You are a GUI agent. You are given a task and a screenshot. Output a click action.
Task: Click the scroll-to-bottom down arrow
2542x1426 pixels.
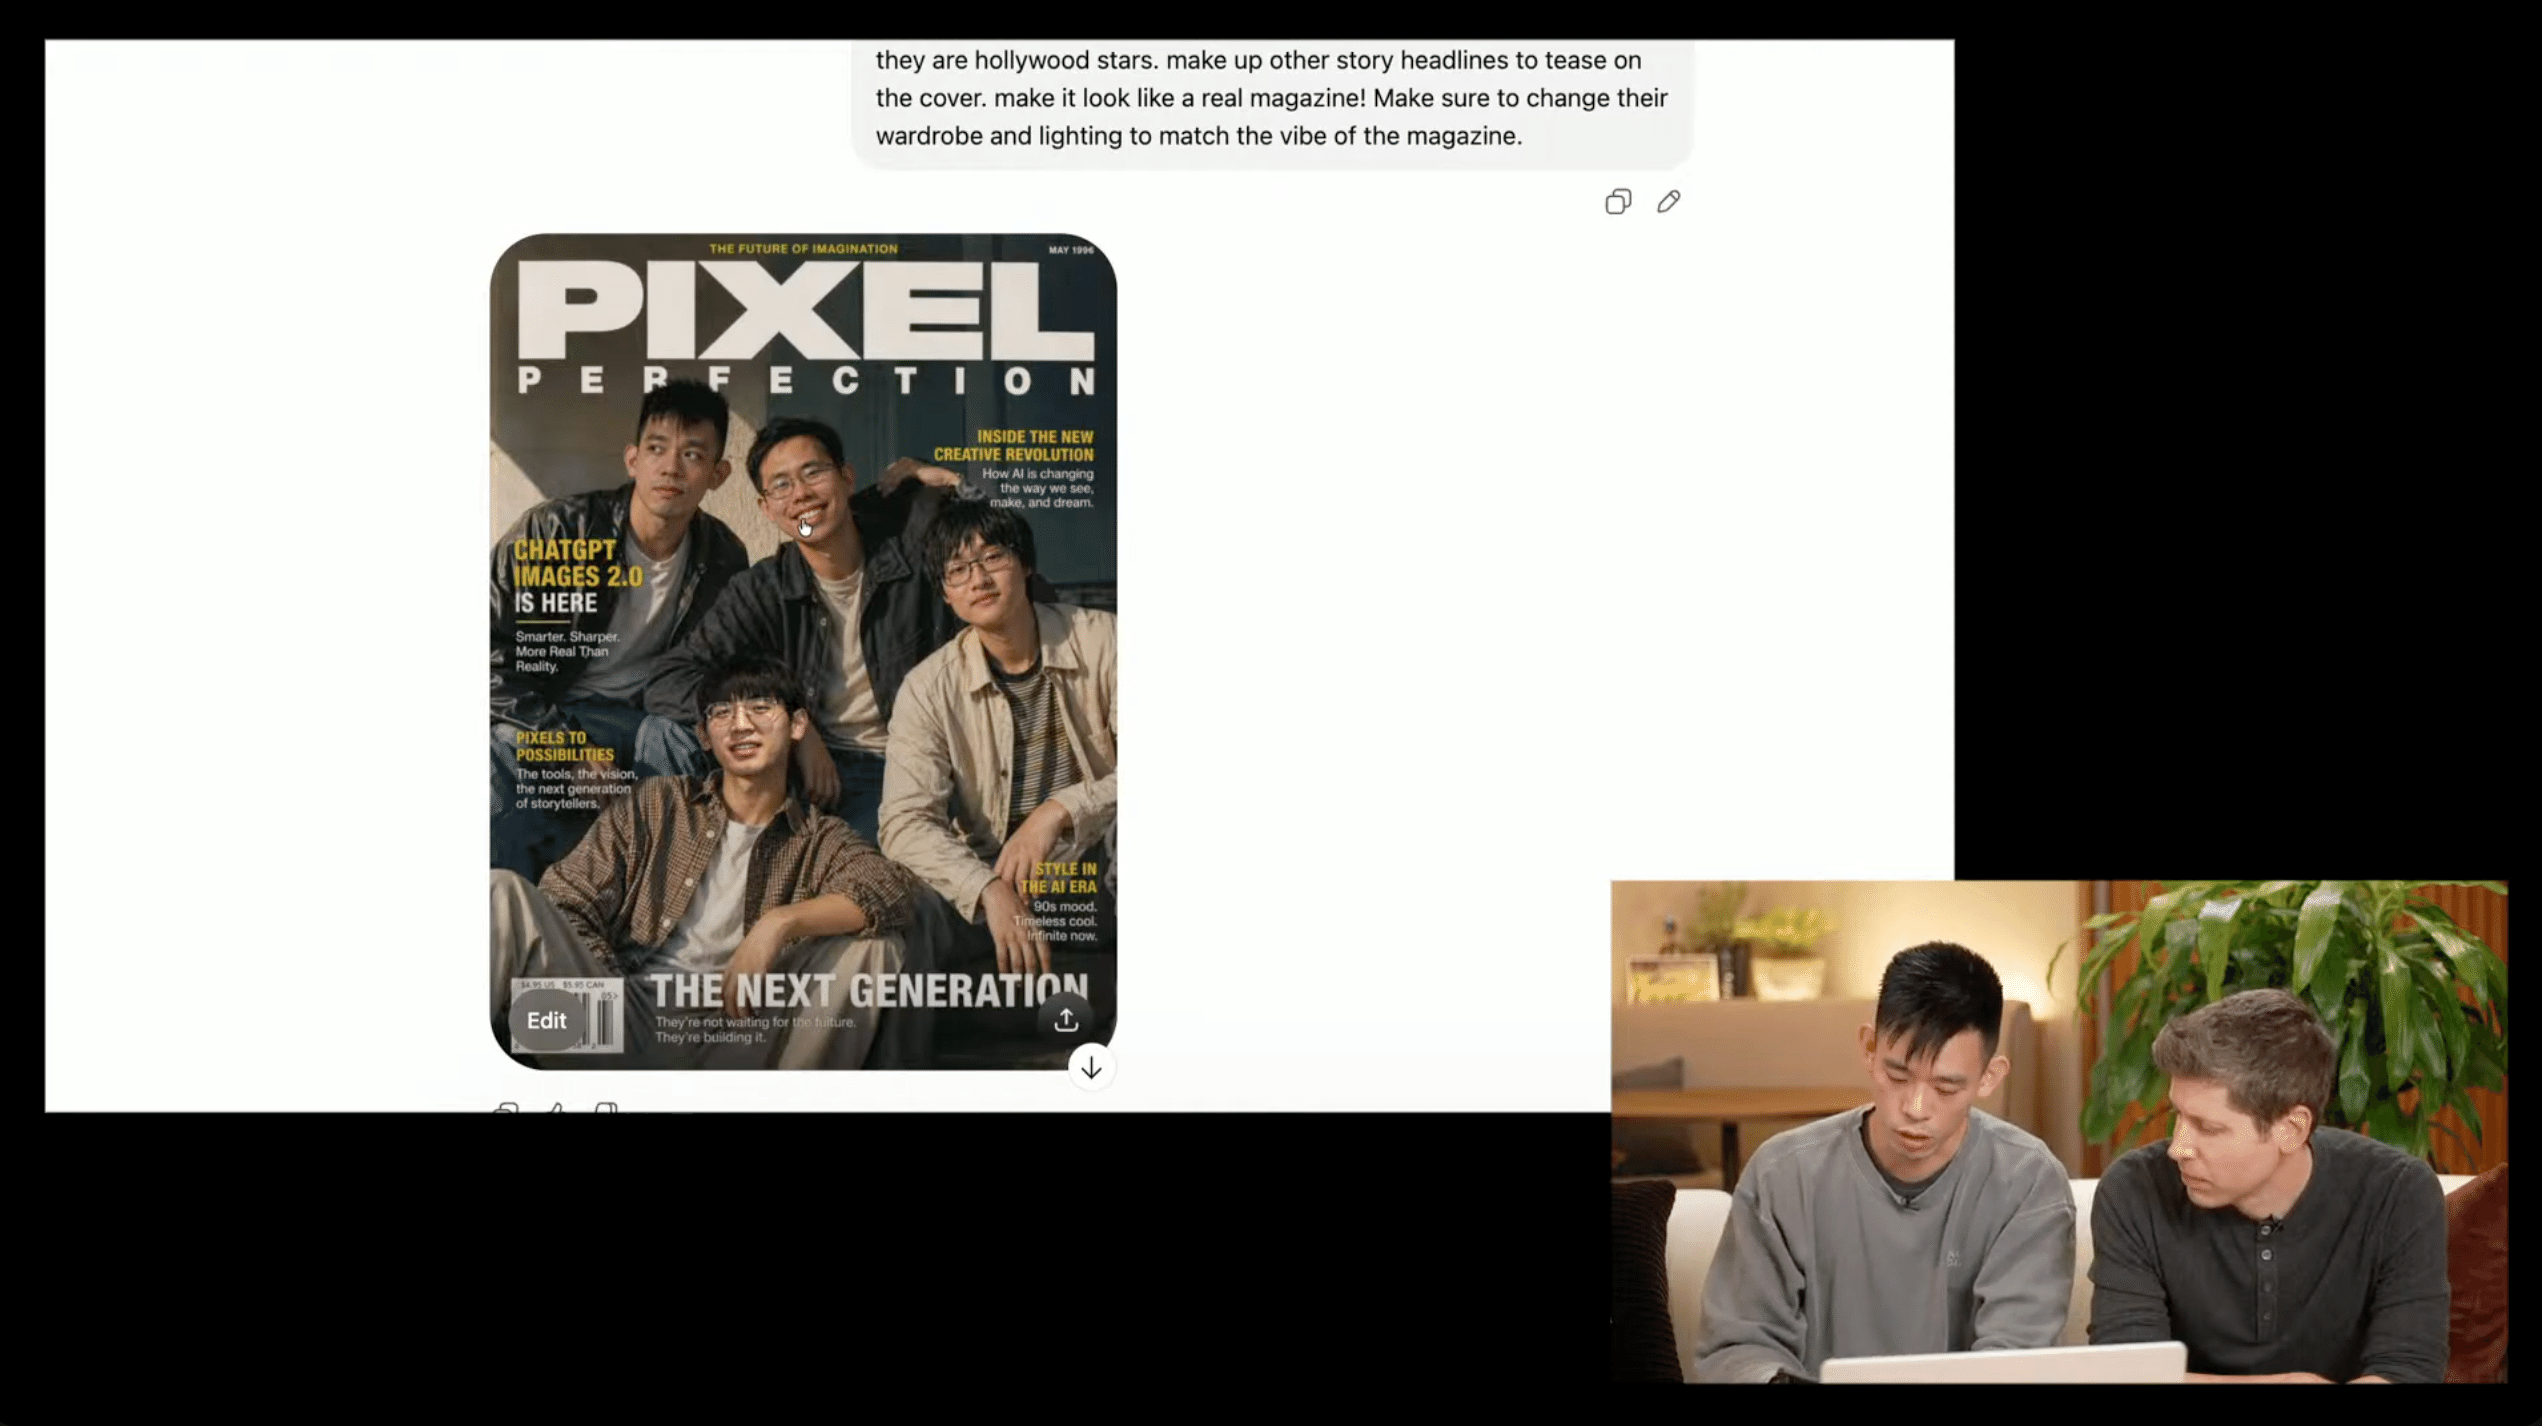tap(1091, 1067)
